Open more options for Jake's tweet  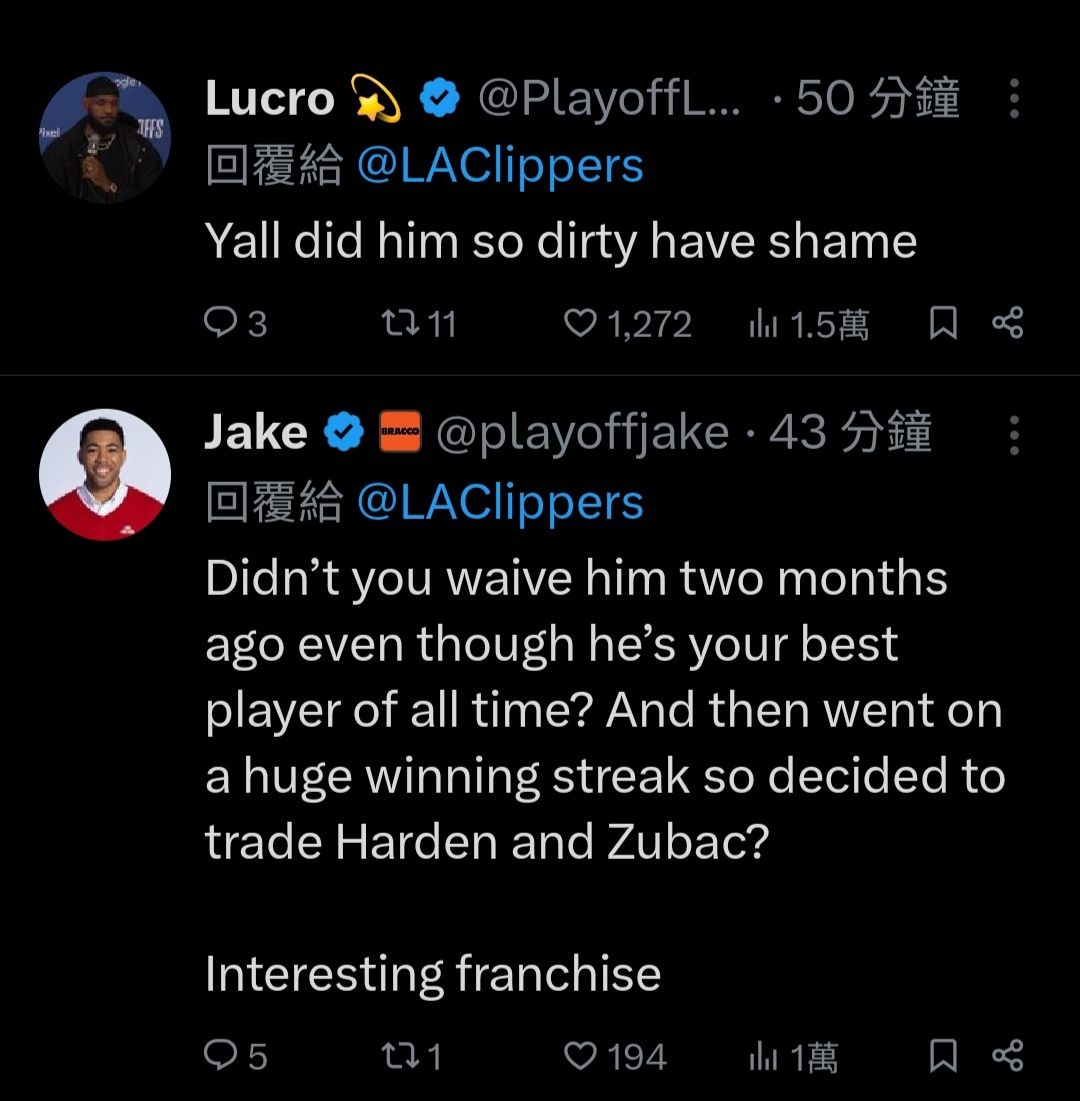pyautogui.click(x=1013, y=434)
